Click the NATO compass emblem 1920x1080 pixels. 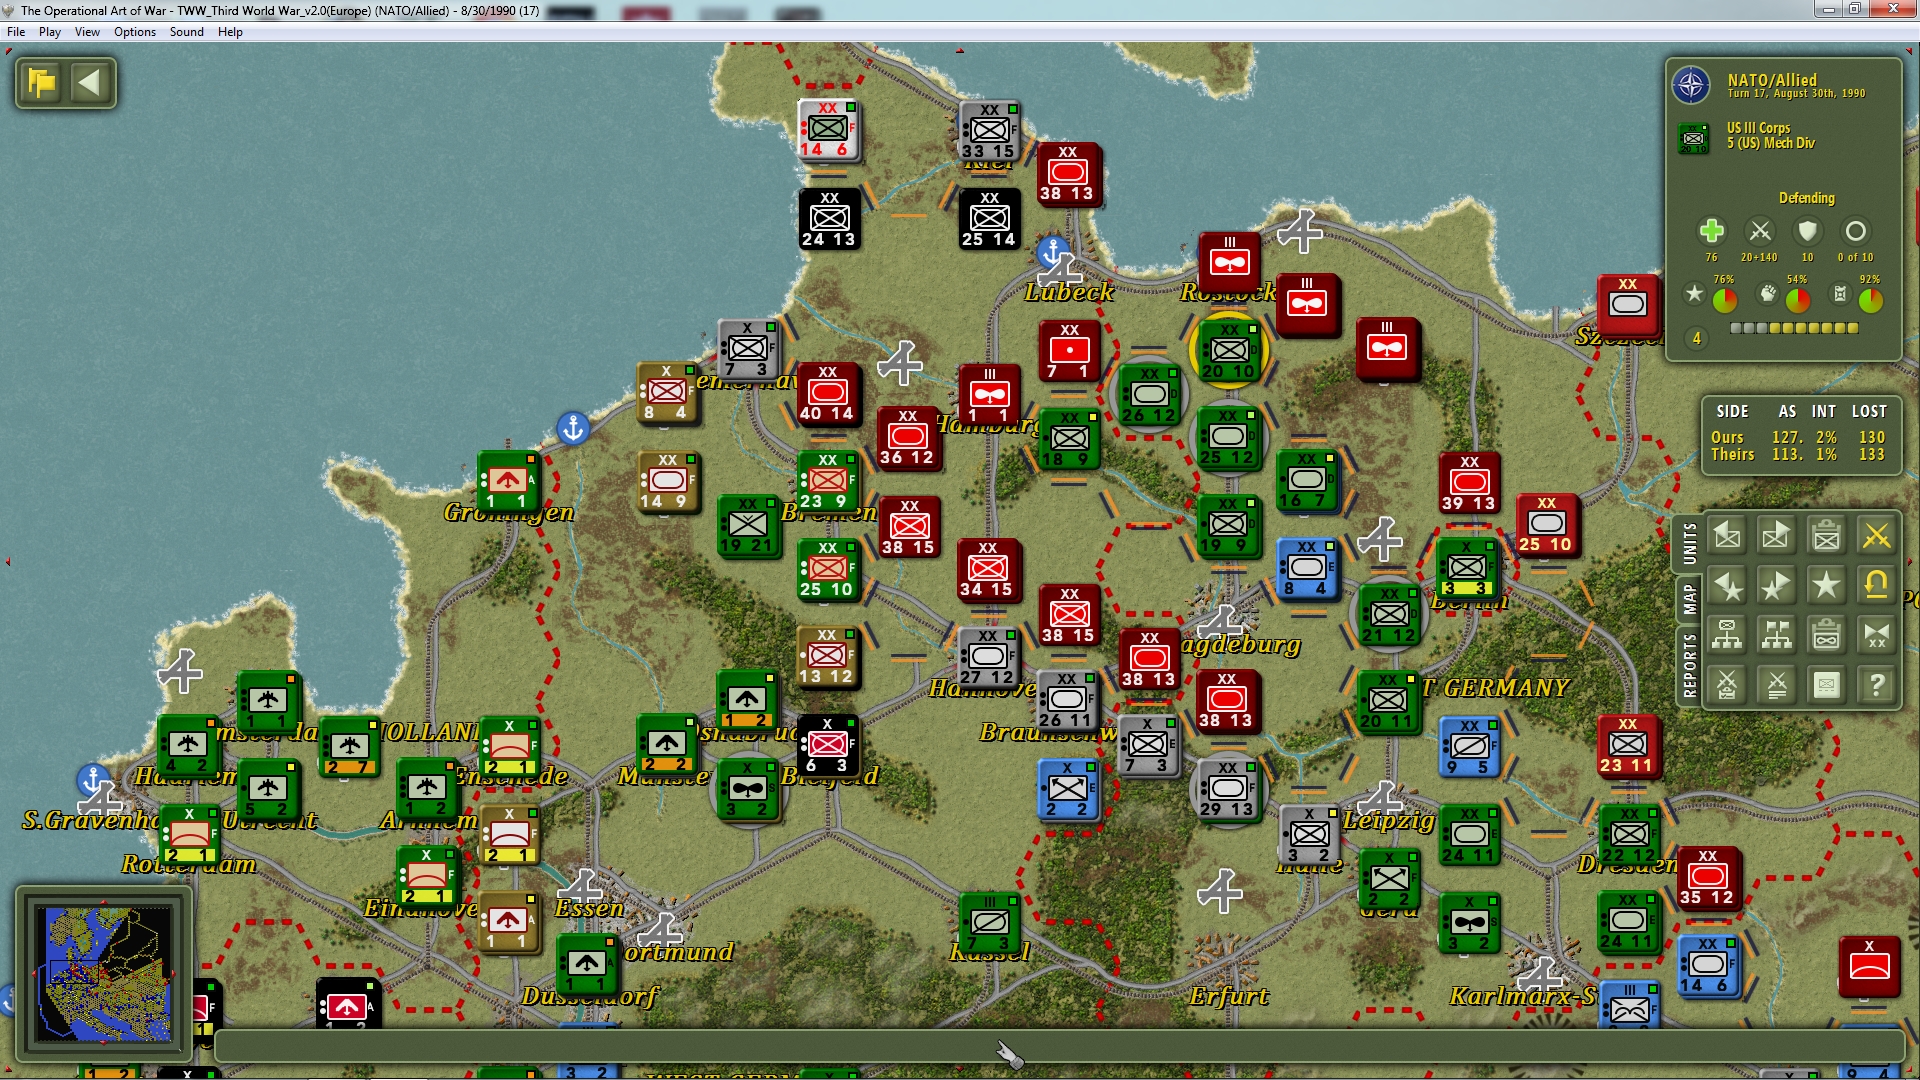click(1691, 85)
